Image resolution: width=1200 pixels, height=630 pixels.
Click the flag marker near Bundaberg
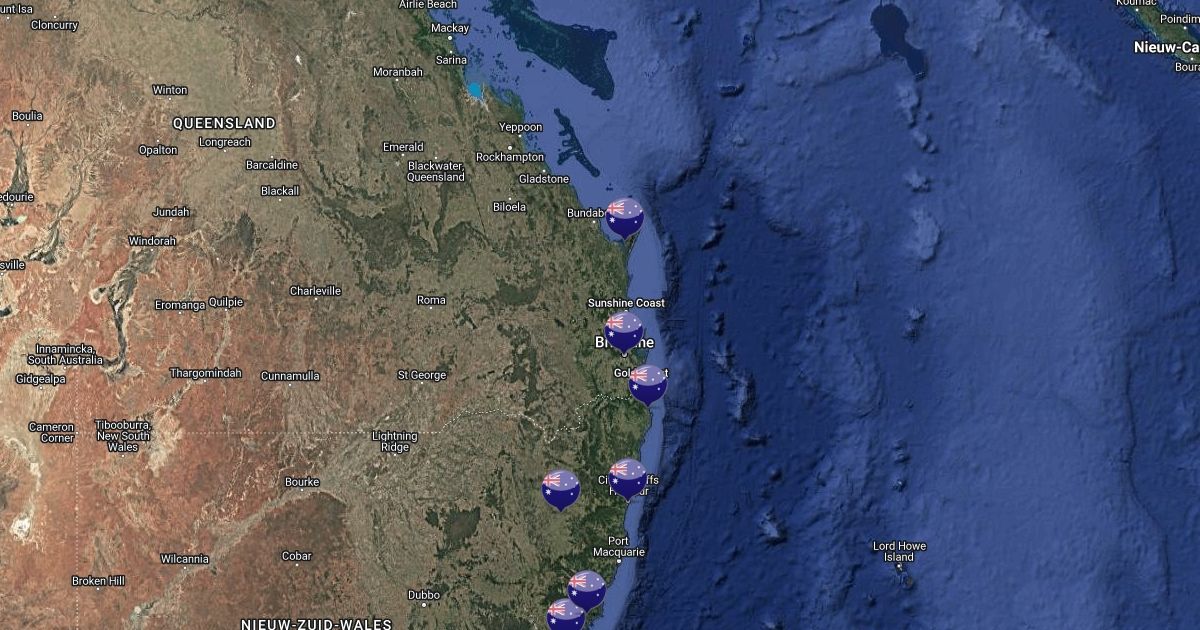tap(625, 216)
